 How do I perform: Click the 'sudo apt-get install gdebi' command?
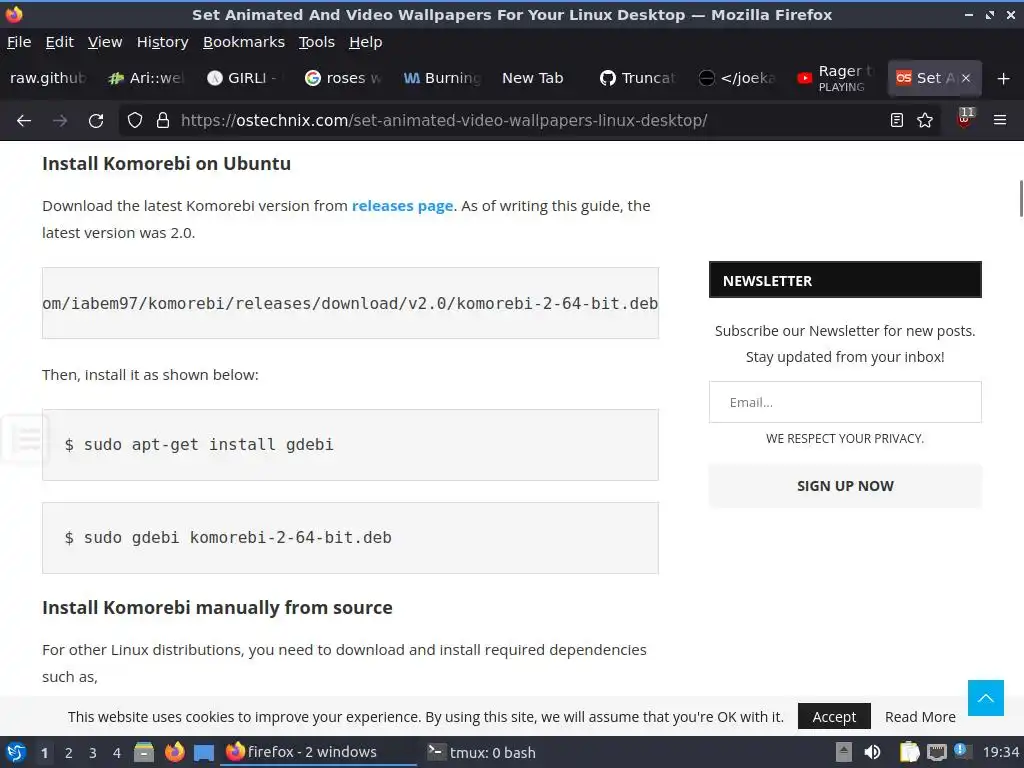199,445
